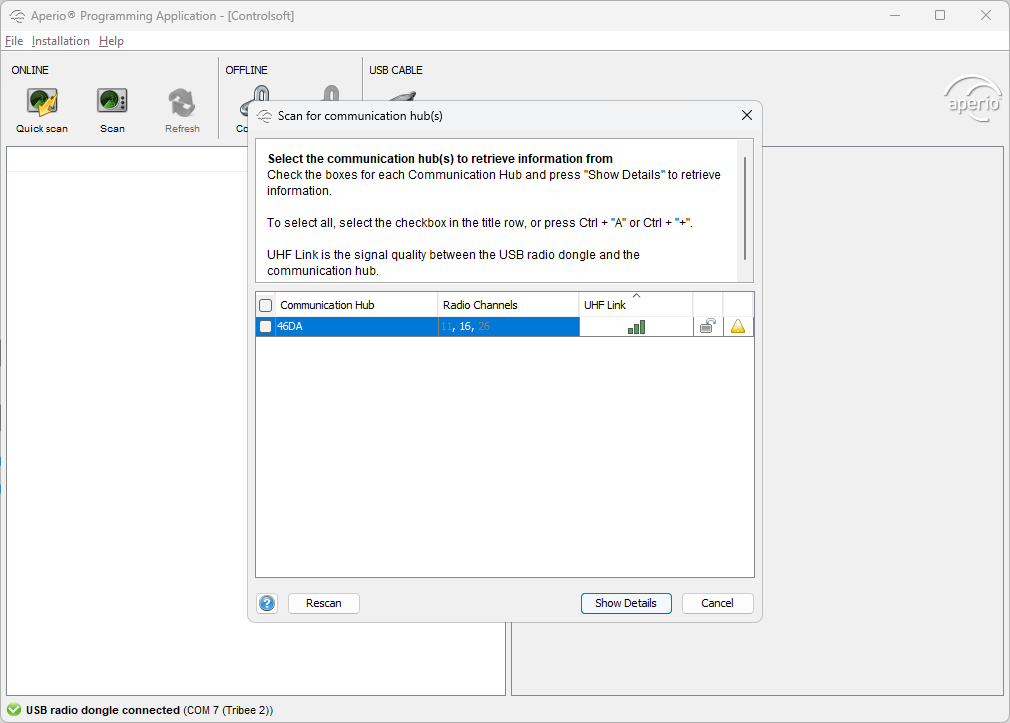Click radio channels '11, 16, 26' cell

[x=508, y=327]
